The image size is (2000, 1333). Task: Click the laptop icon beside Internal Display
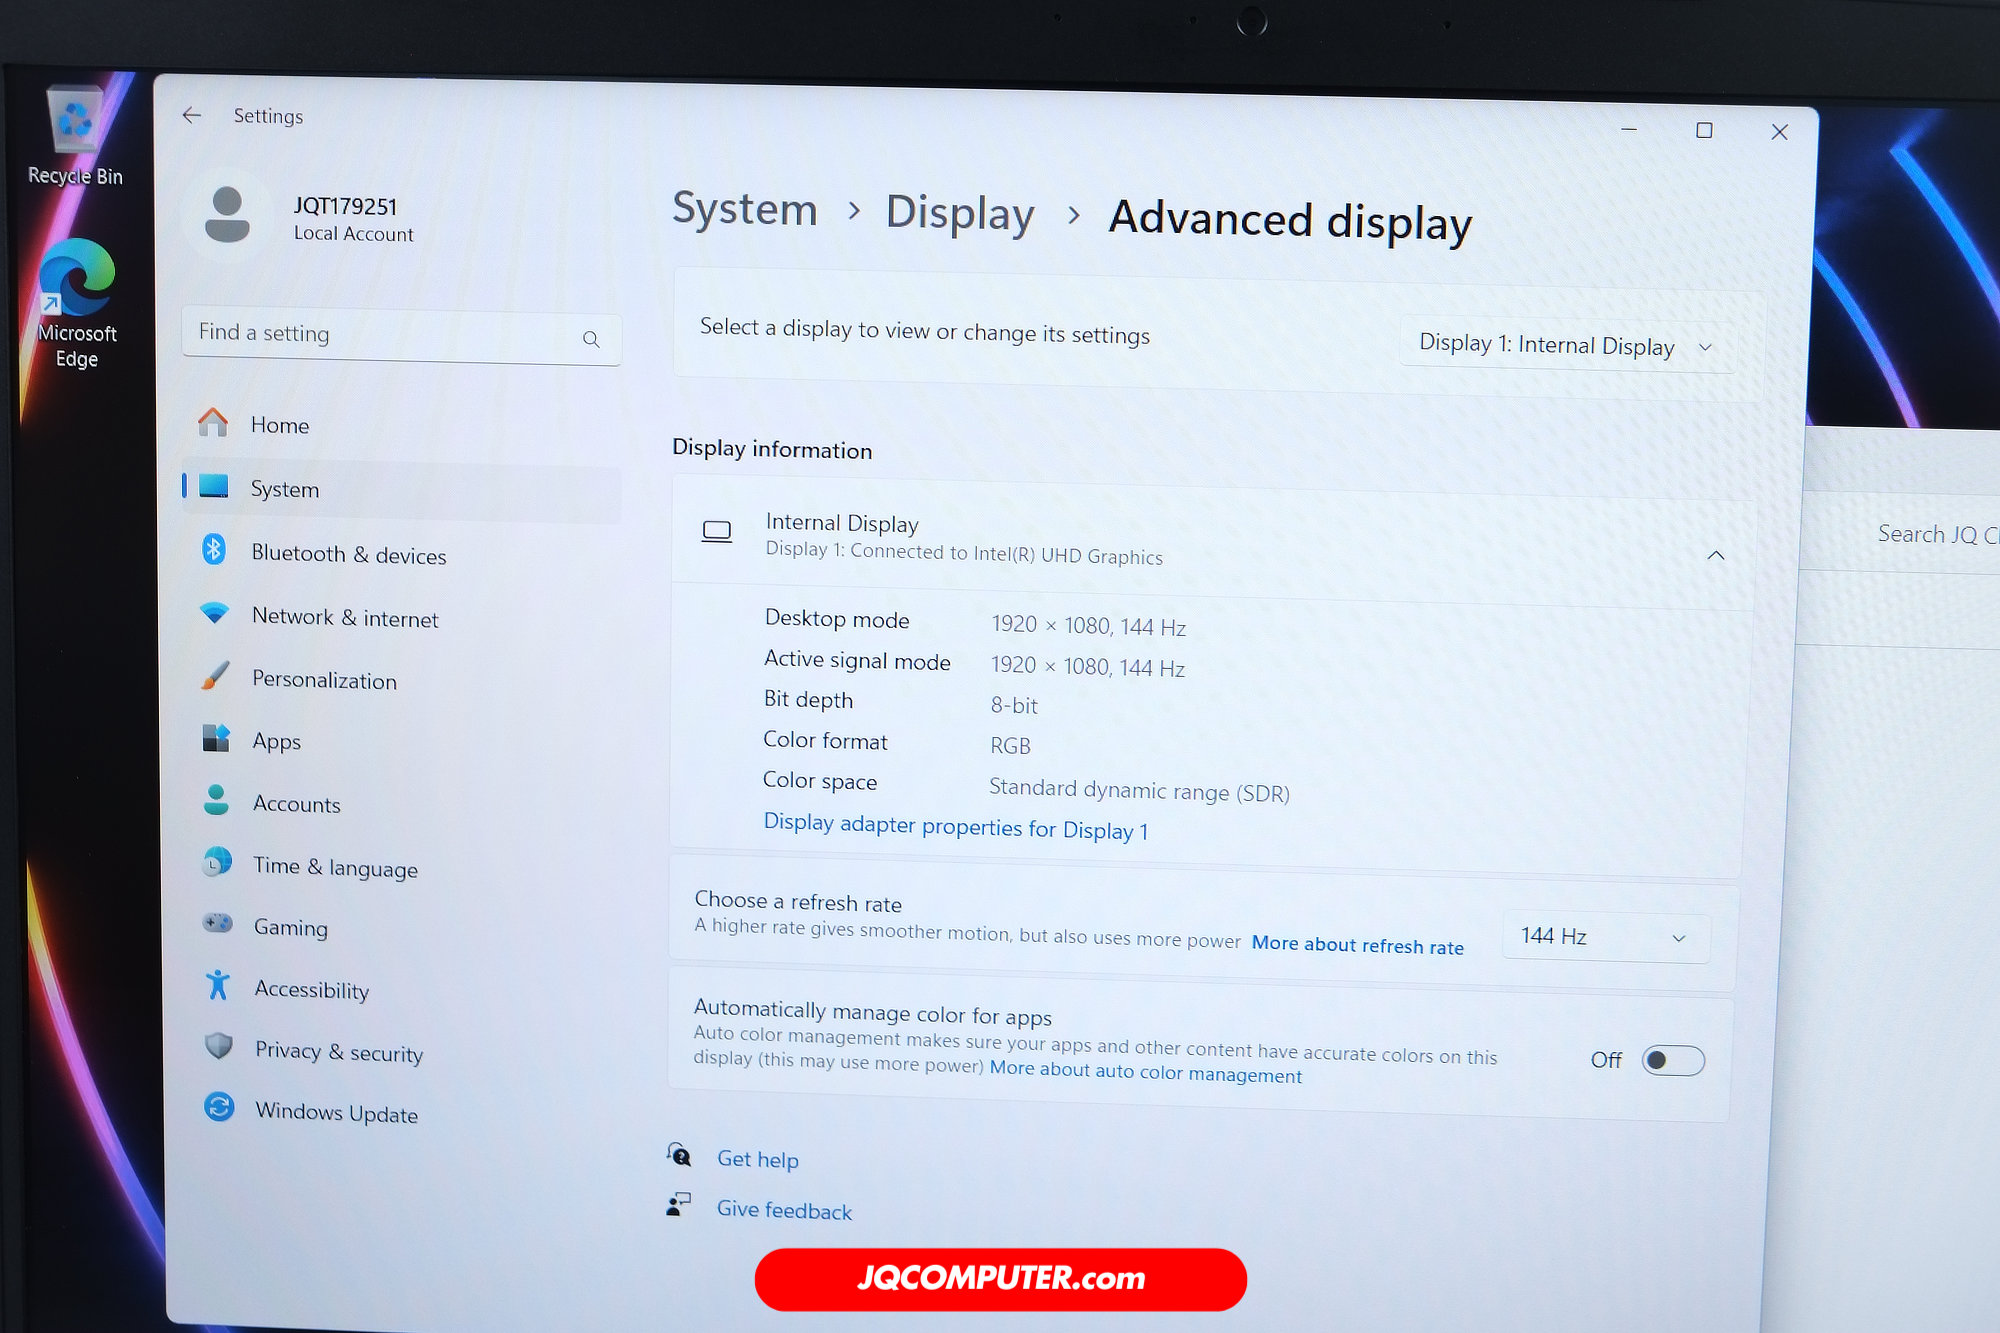[x=716, y=531]
